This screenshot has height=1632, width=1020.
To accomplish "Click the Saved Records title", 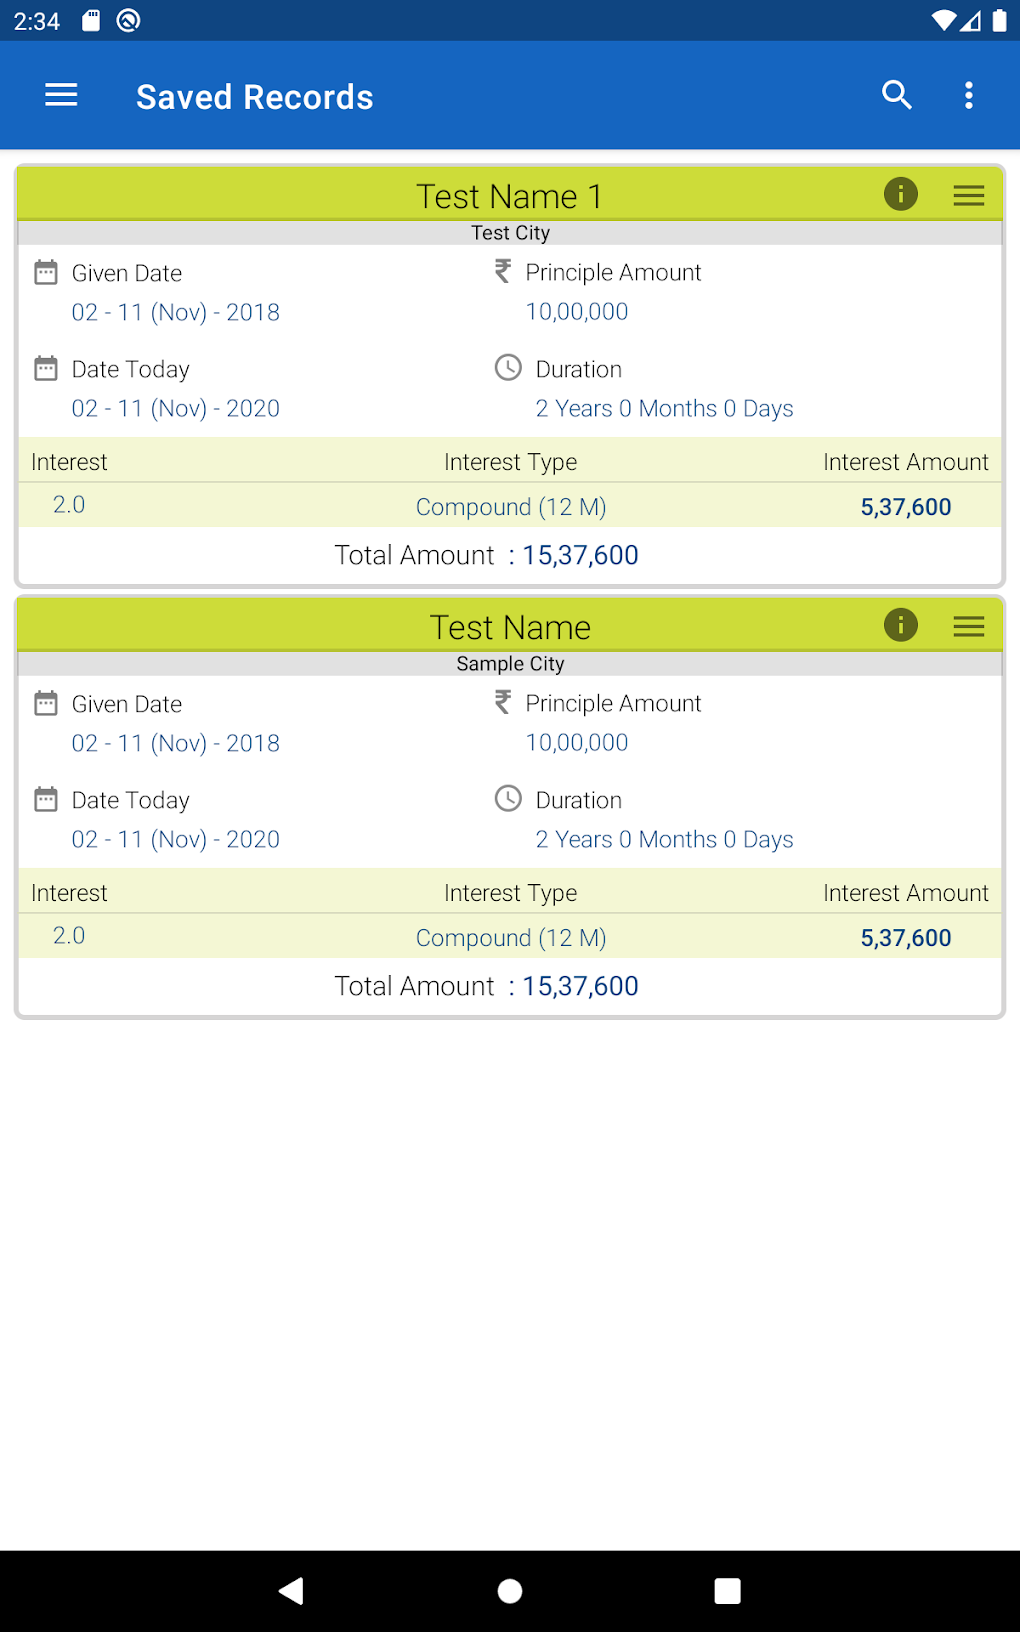I will point(254,97).
